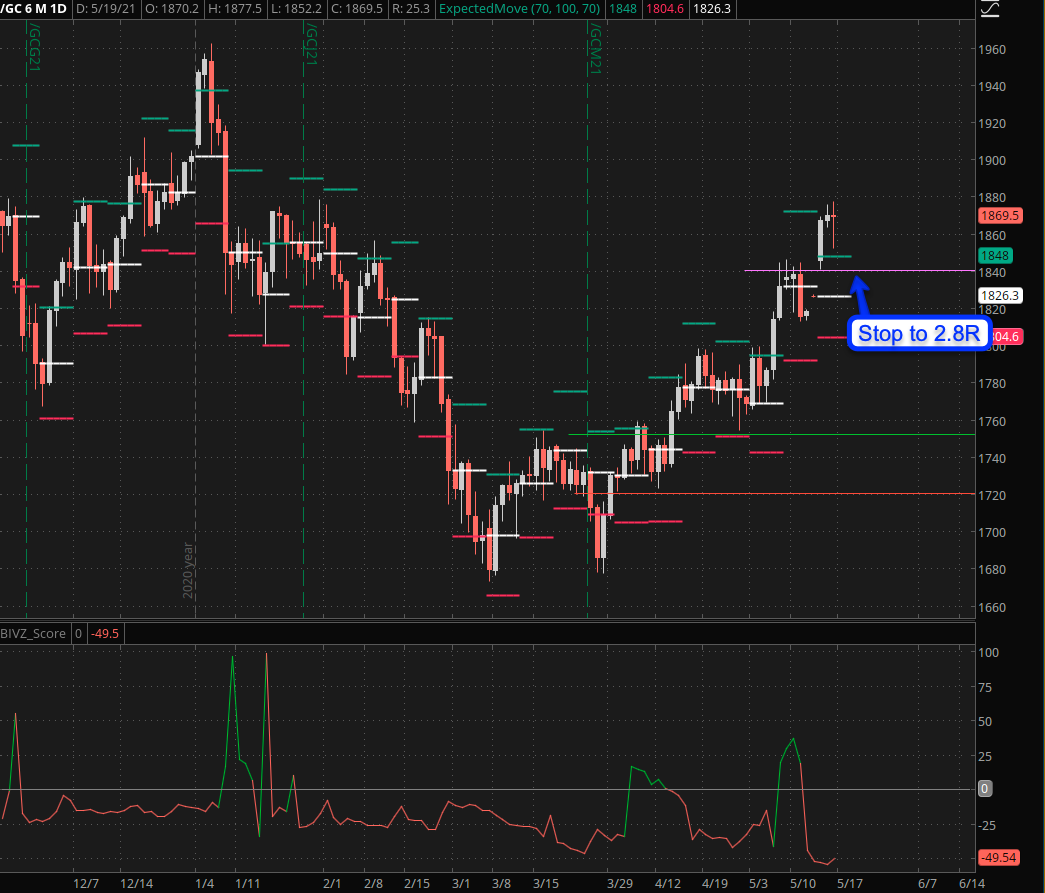Click the gray 0 bubble on BIVZ axis
This screenshot has width=1045, height=893.
click(985, 789)
